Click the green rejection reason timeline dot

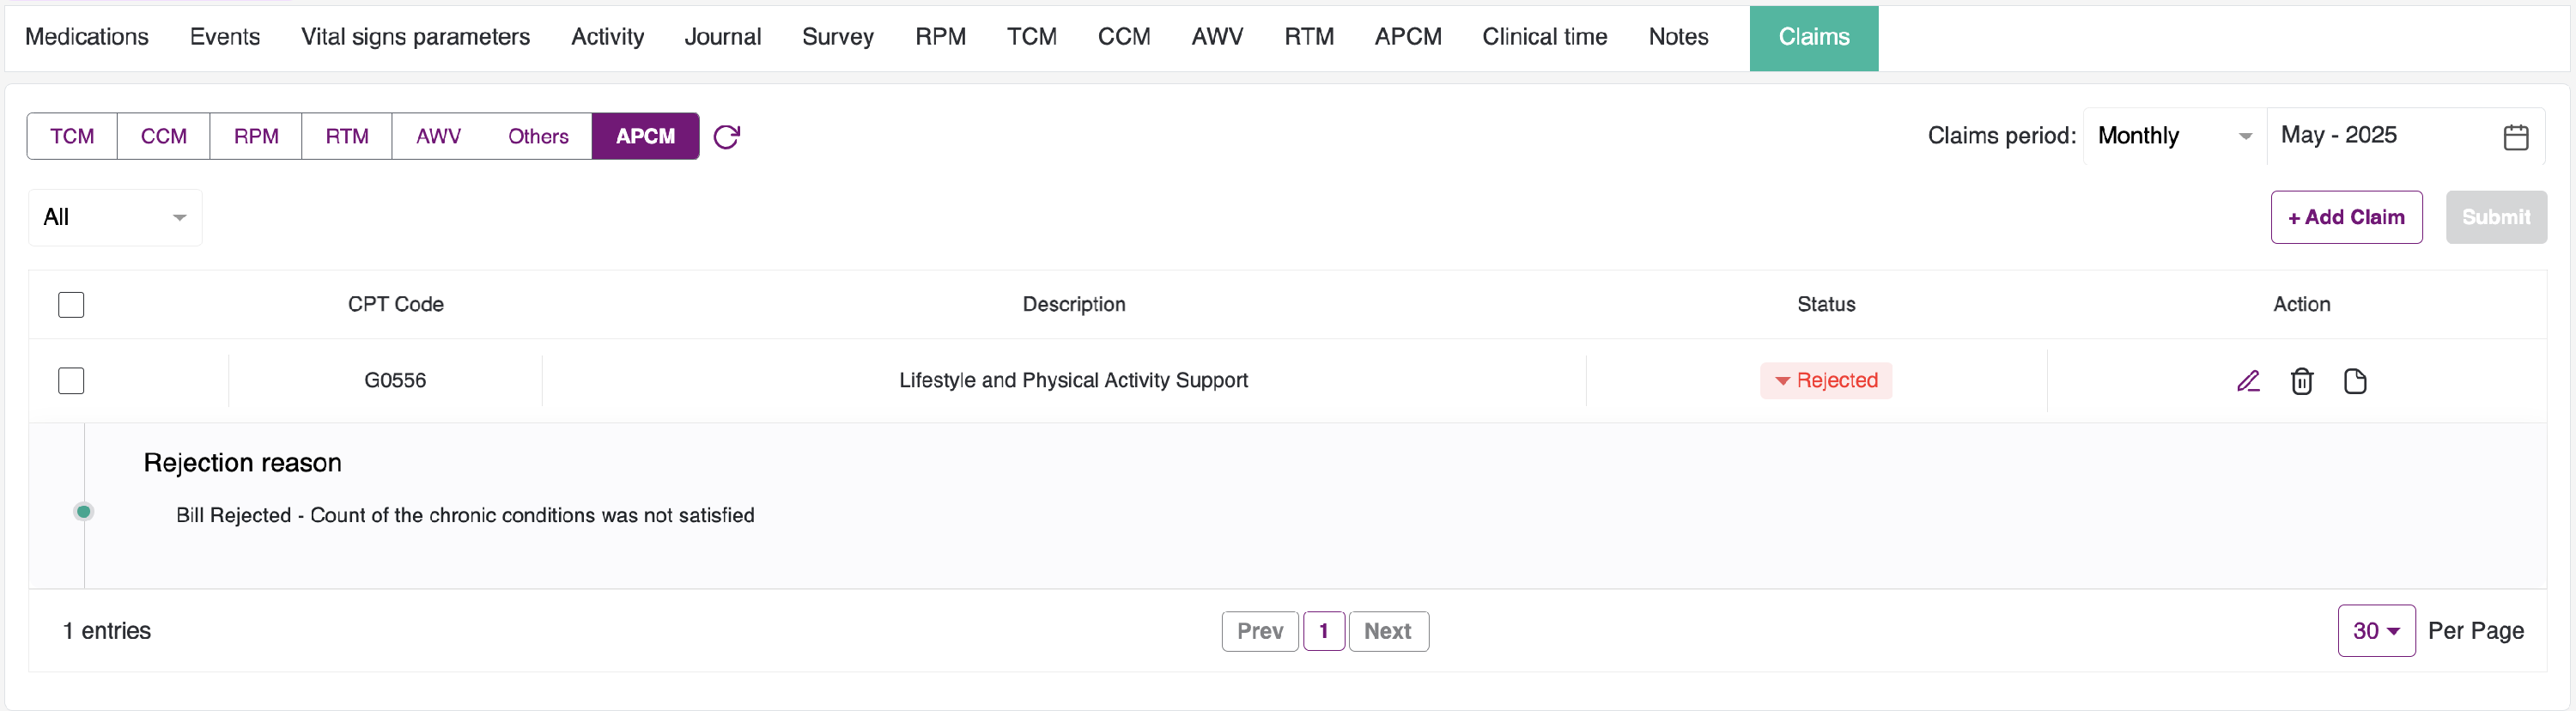(x=84, y=512)
